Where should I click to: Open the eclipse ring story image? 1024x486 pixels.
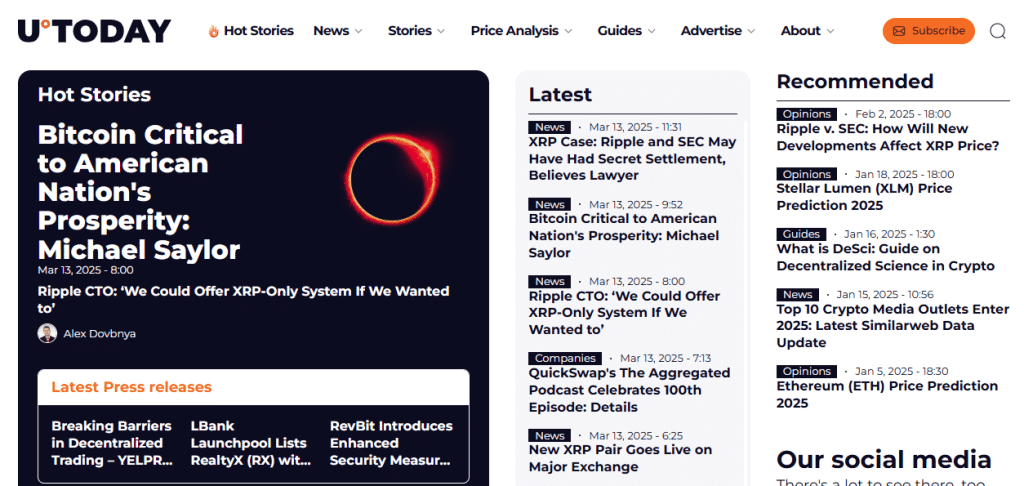point(391,179)
